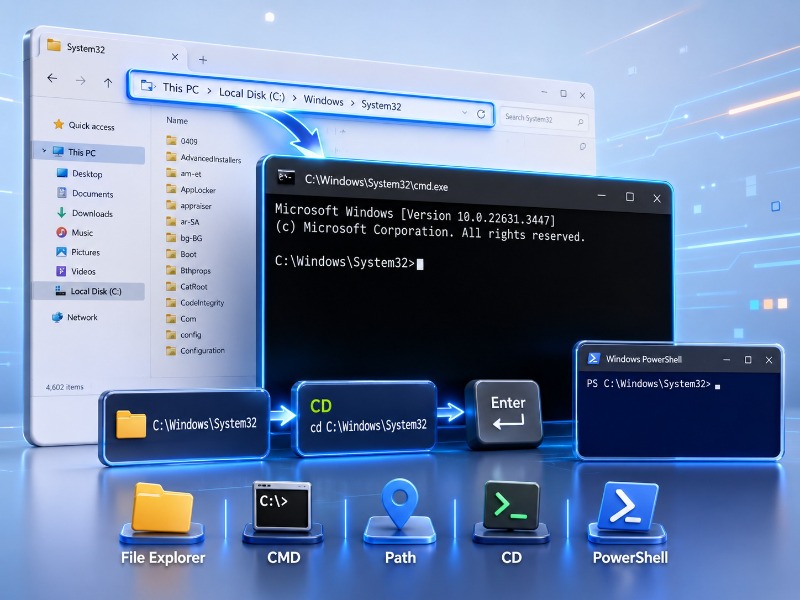Select the Bthprops folder
The image size is (800, 600).
[188, 270]
